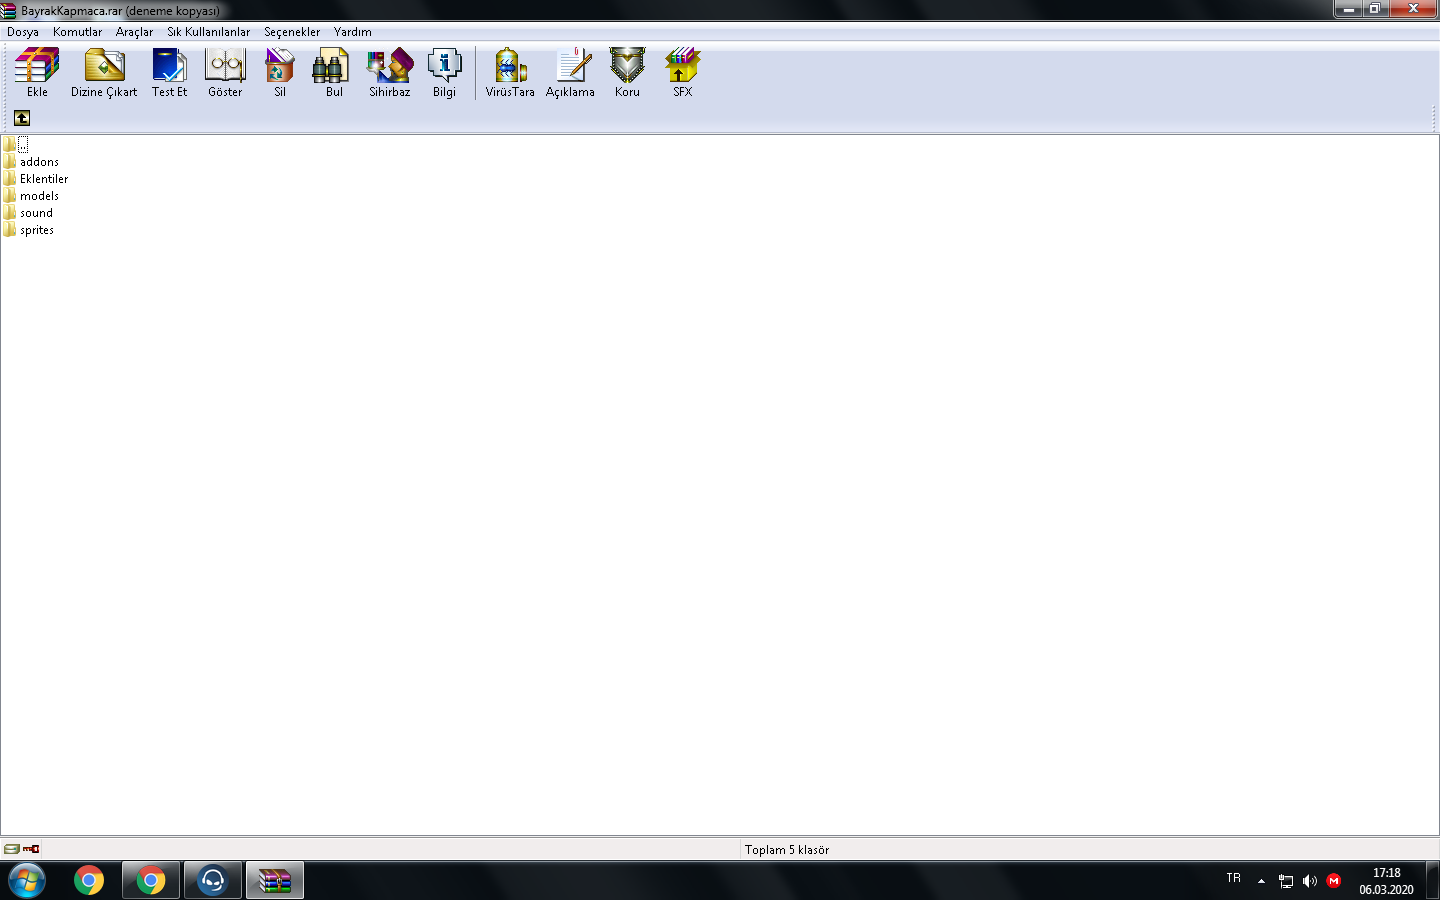Click the TR language indicator
The width and height of the screenshot is (1440, 900).
point(1234,878)
